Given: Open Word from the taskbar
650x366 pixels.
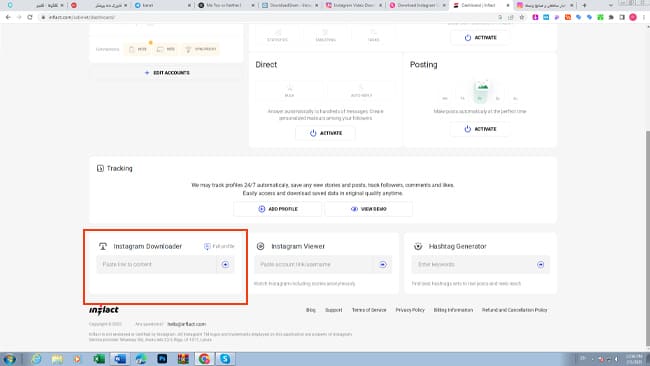Looking at the screenshot, I should [120, 359].
